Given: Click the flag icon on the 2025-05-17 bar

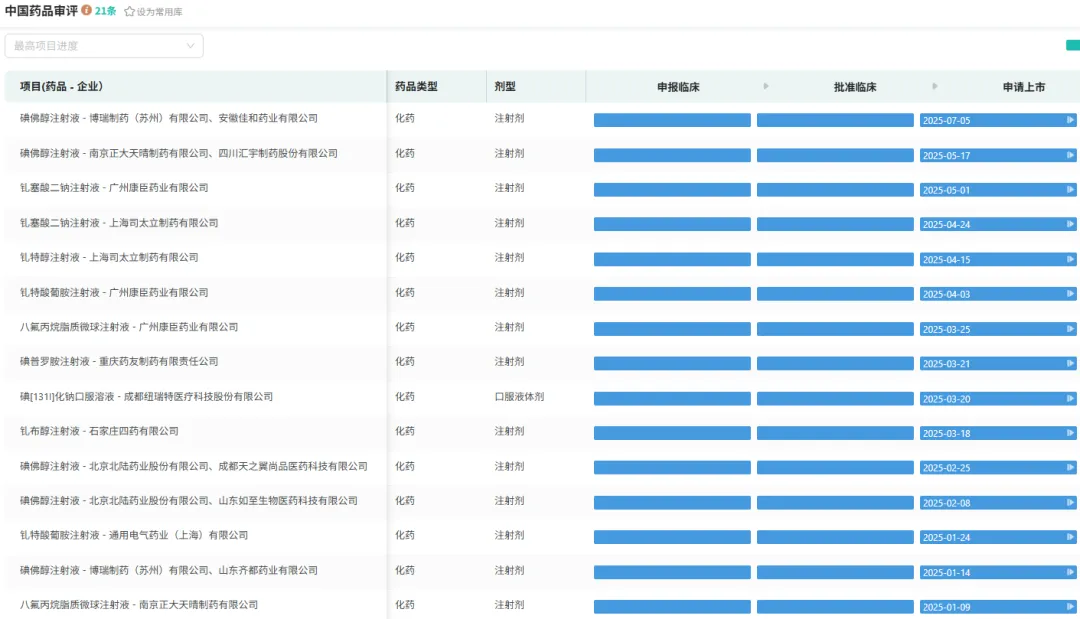Looking at the screenshot, I should (x=1070, y=155).
